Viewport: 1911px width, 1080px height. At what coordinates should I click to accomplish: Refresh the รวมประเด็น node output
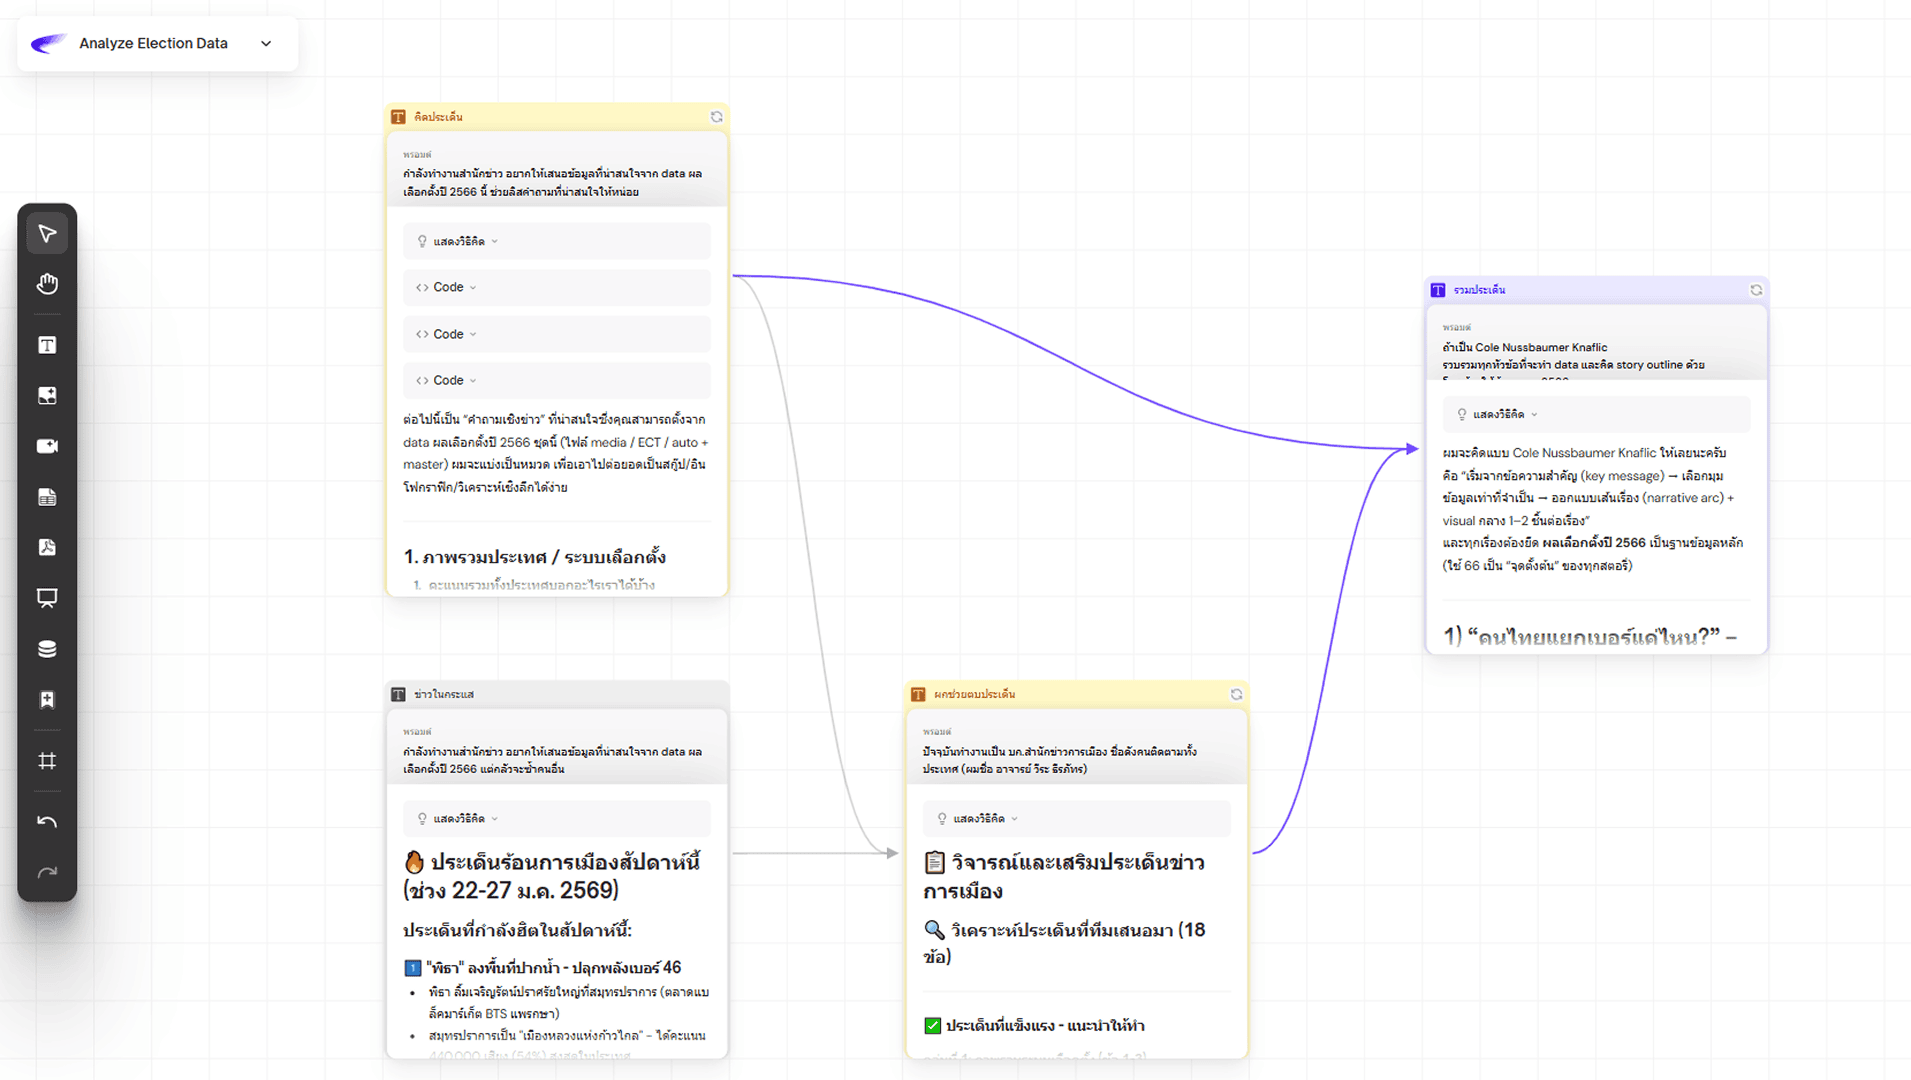[1755, 290]
